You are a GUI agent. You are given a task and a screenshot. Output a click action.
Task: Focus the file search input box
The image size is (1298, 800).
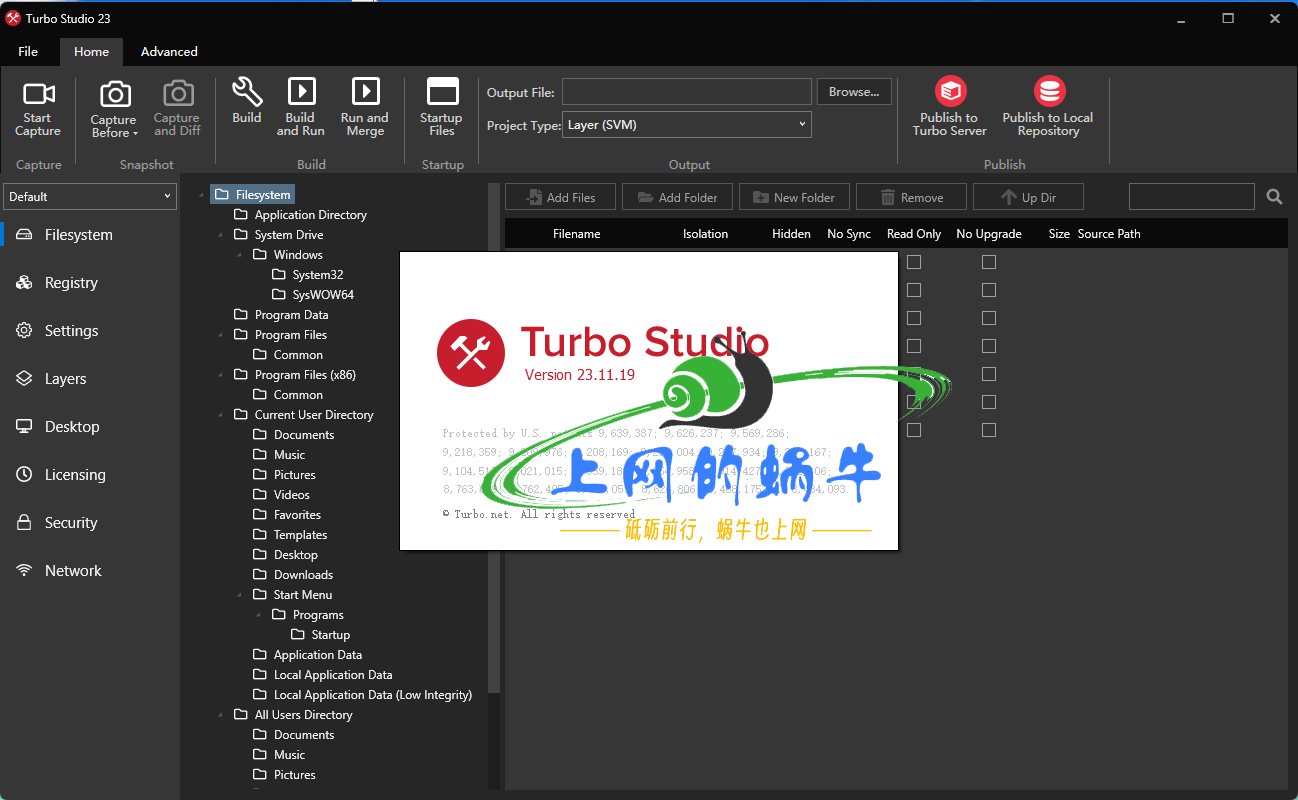click(1192, 197)
